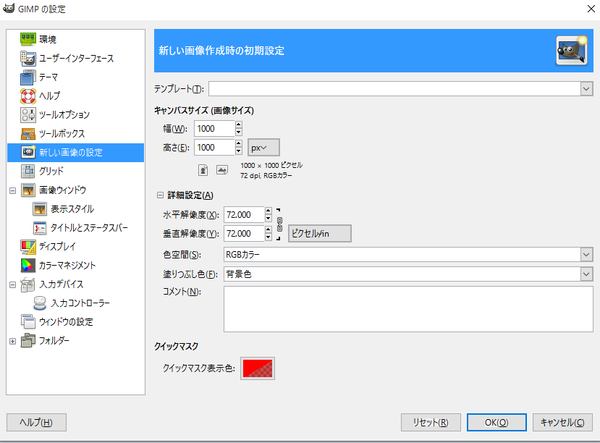
Task: Click the 入力デバイス icon
Action: pos(28,284)
